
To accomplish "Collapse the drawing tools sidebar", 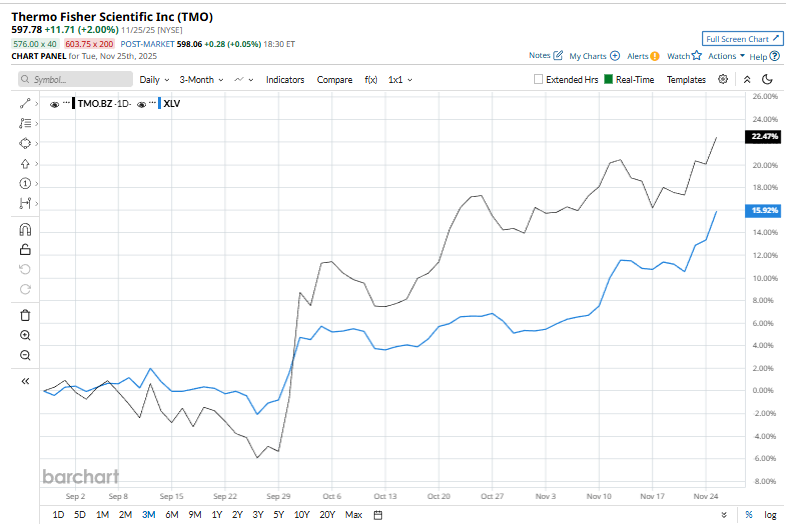I will click(x=25, y=381).
